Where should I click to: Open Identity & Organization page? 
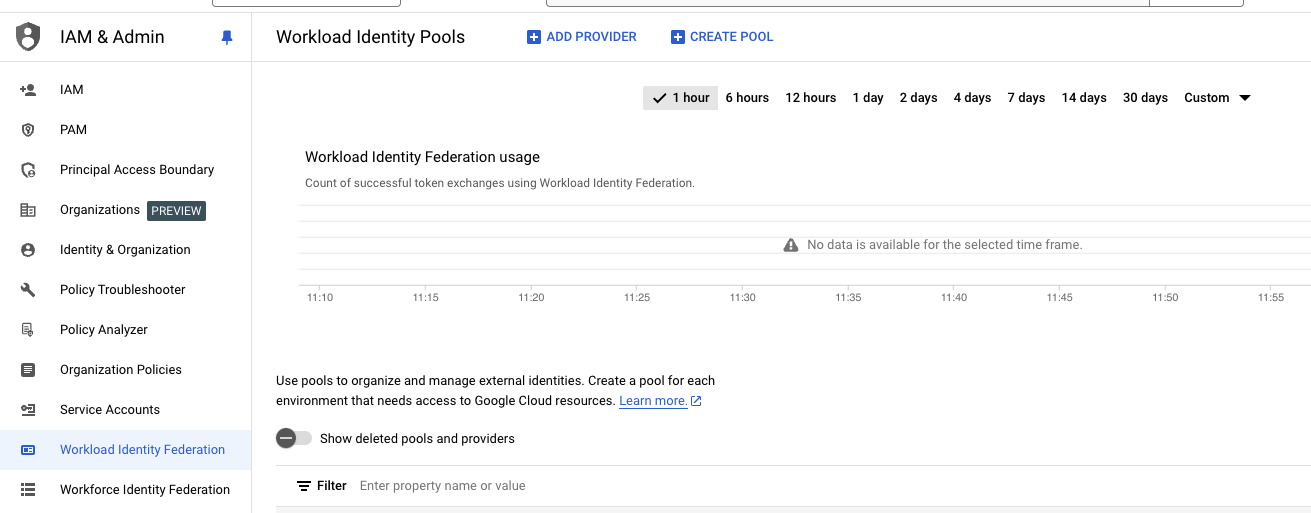click(x=125, y=250)
